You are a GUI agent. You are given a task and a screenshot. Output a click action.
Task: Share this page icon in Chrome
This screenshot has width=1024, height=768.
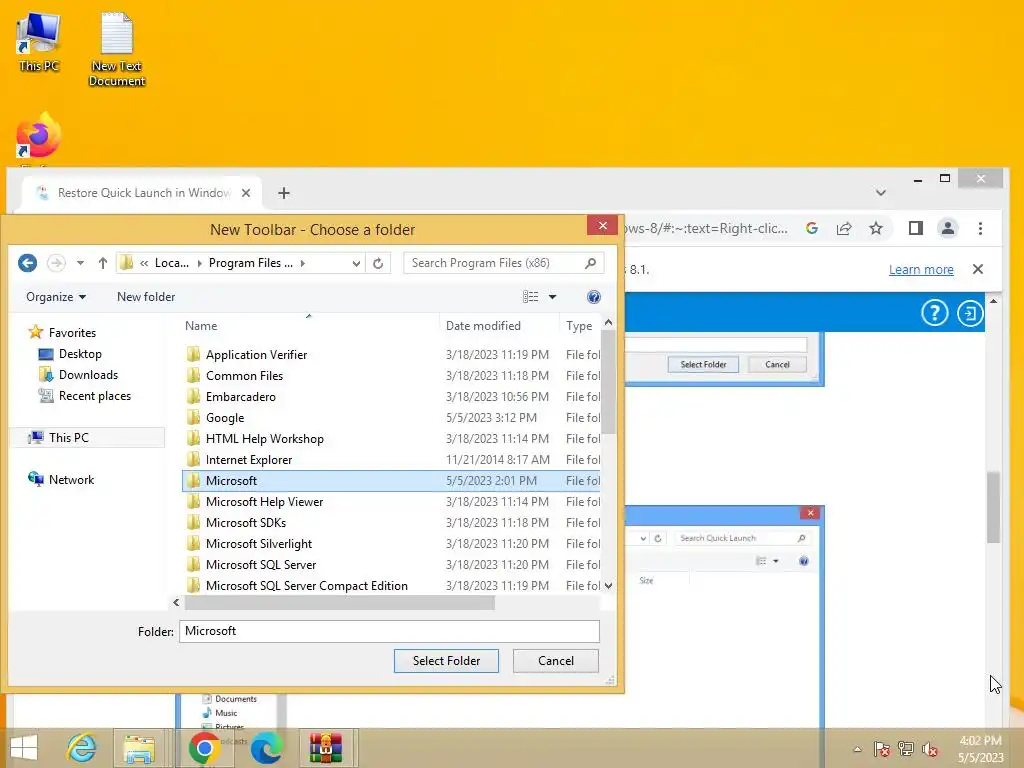[x=844, y=228]
